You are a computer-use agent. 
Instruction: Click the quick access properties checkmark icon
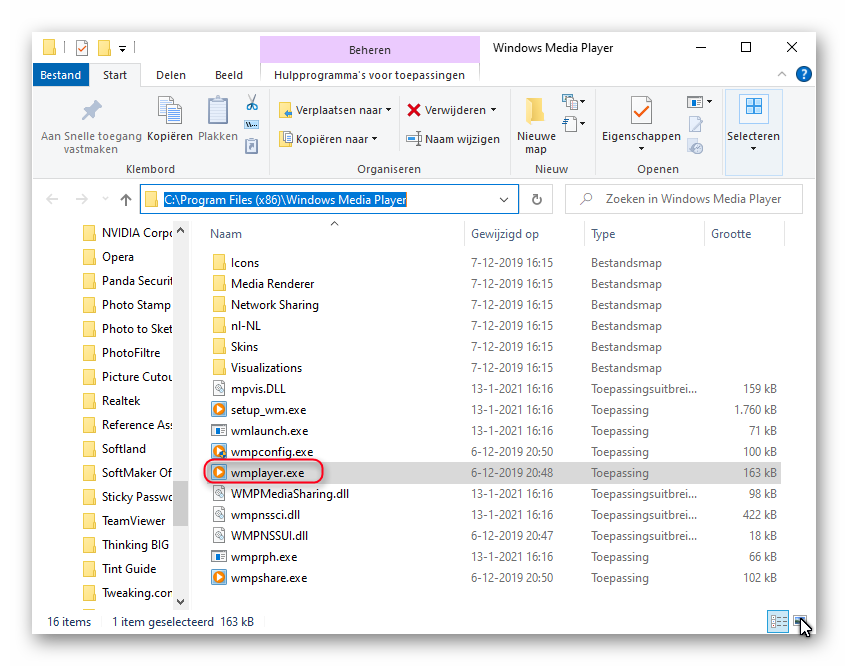pyautogui.click(x=82, y=48)
